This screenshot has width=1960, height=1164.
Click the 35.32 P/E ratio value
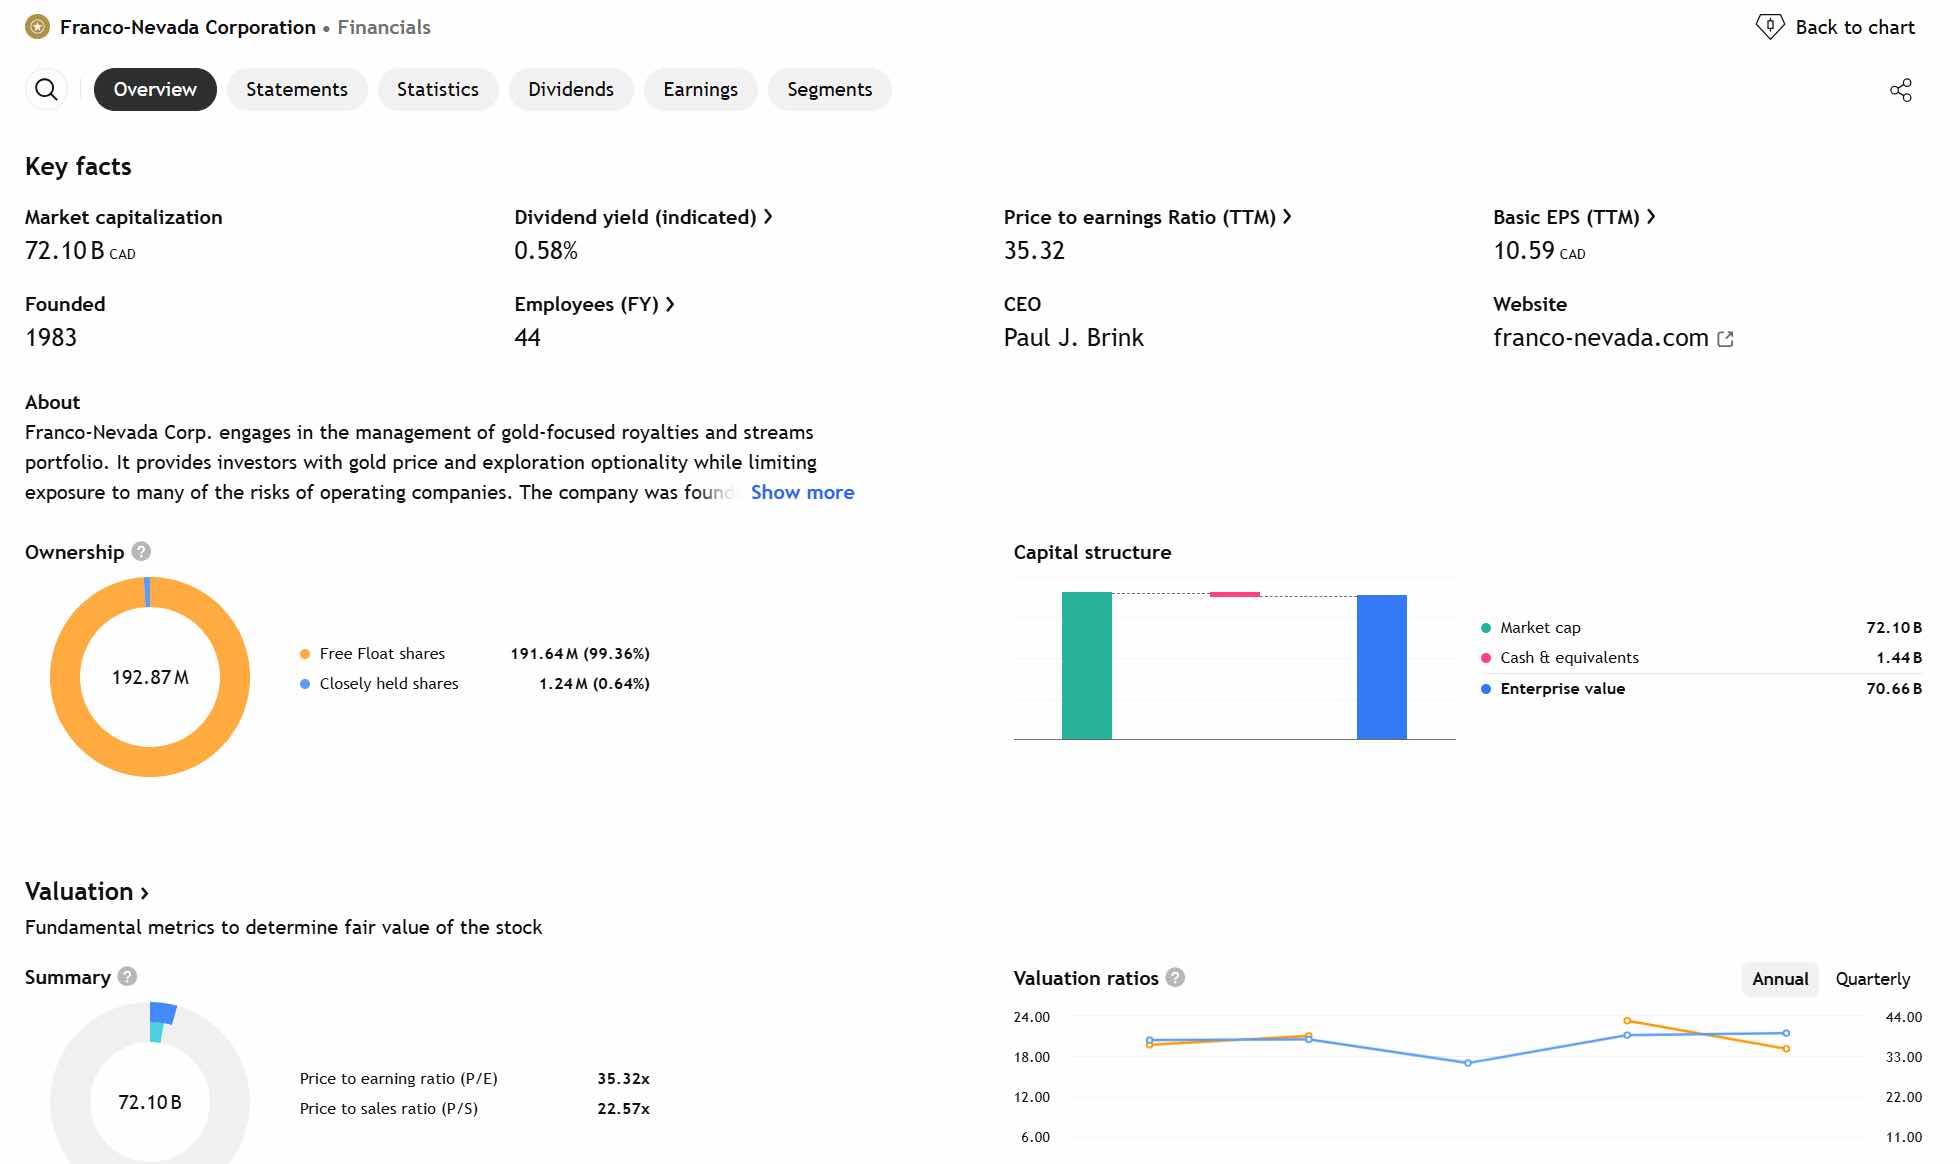(1034, 251)
